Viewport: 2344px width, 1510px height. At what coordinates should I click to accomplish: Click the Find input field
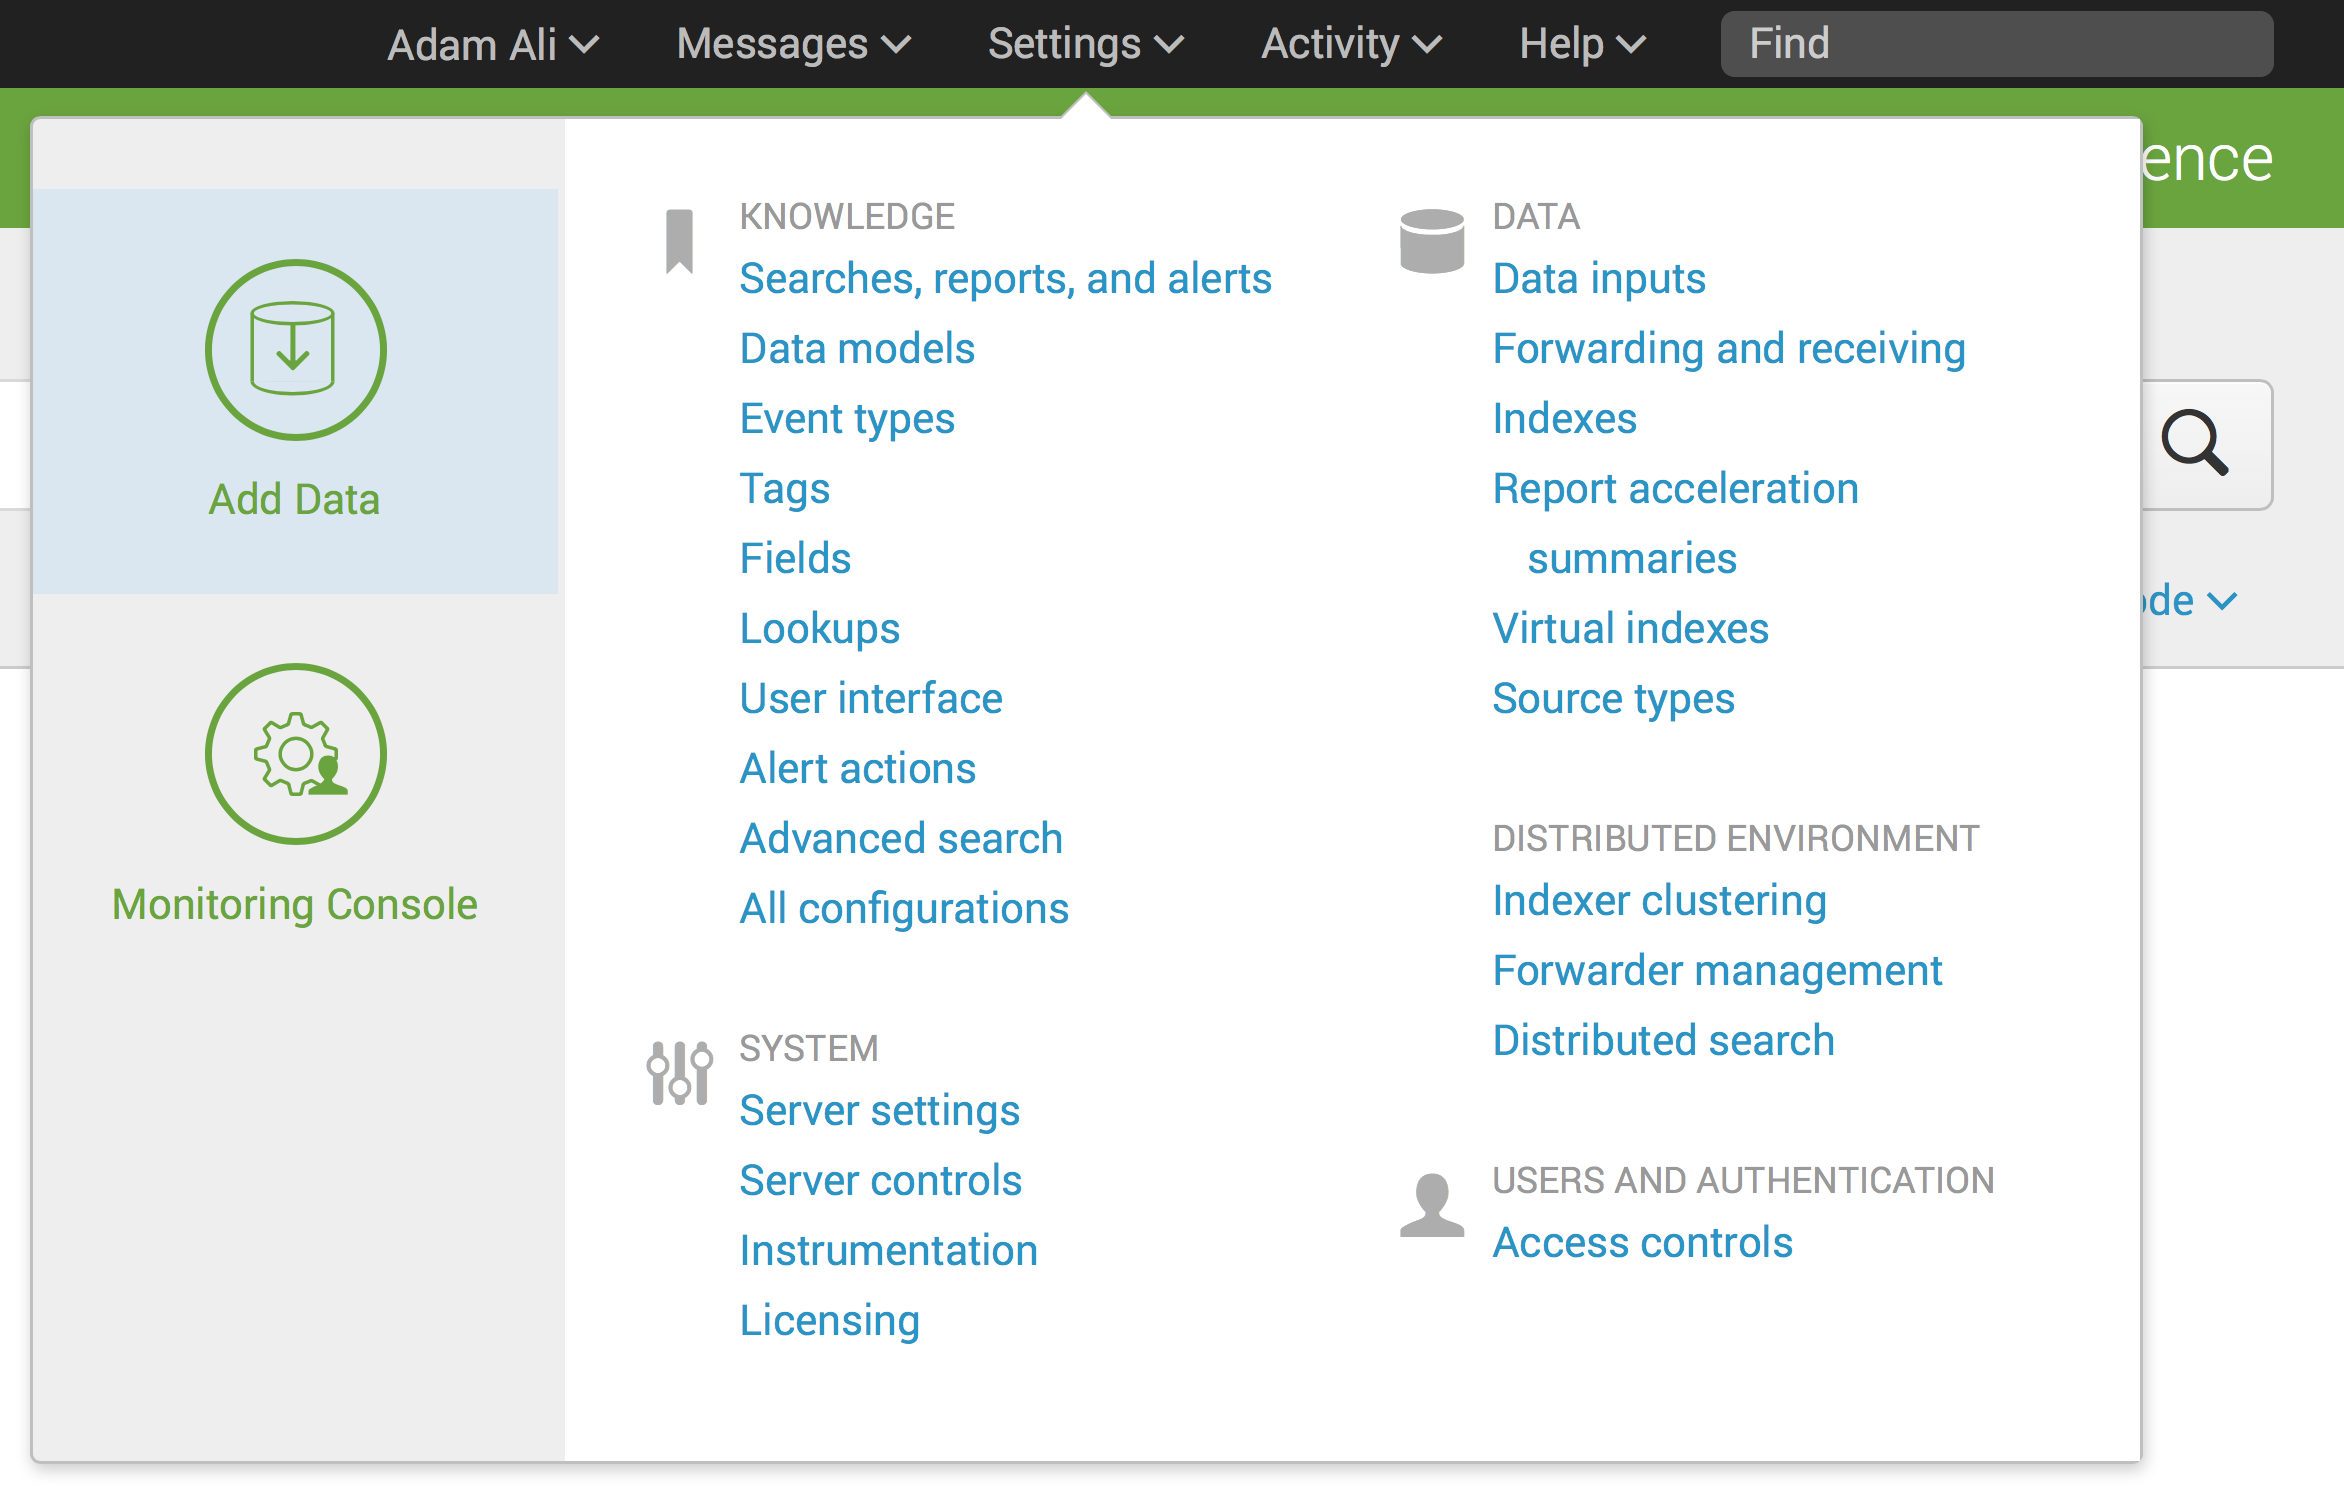pyautogui.click(x=1996, y=44)
